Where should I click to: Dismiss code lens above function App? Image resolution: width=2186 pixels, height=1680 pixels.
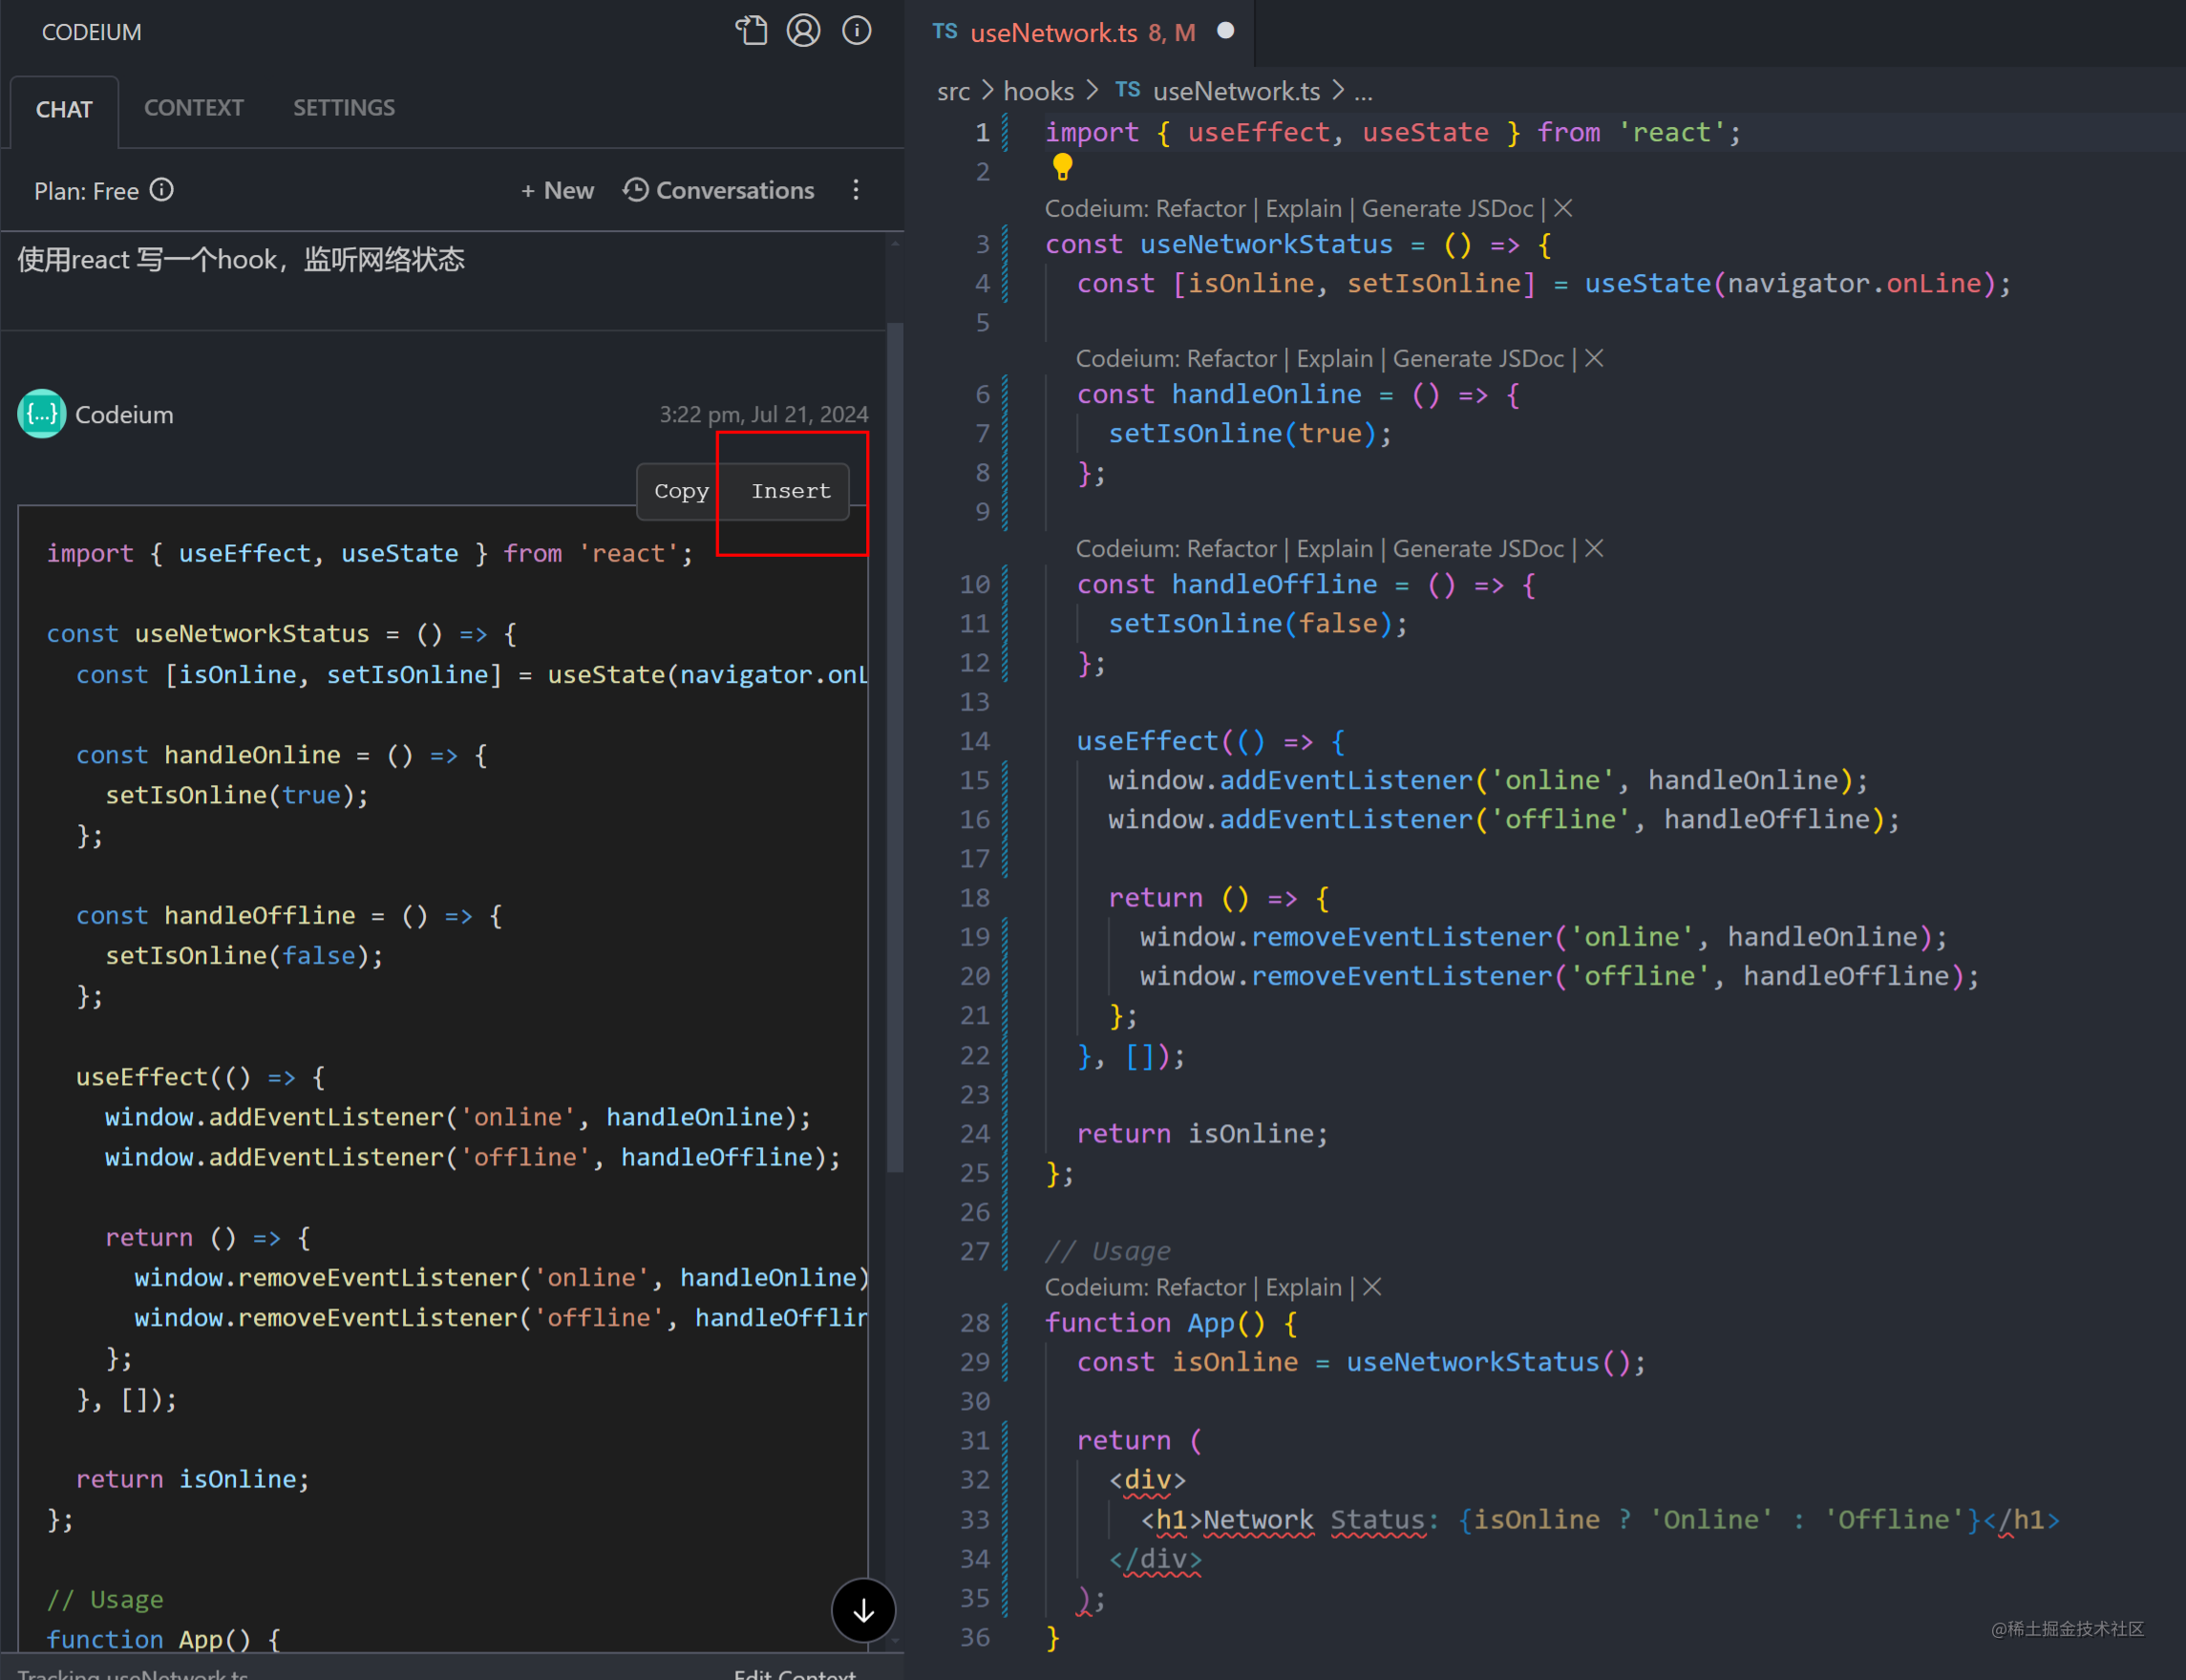coord(1373,1287)
